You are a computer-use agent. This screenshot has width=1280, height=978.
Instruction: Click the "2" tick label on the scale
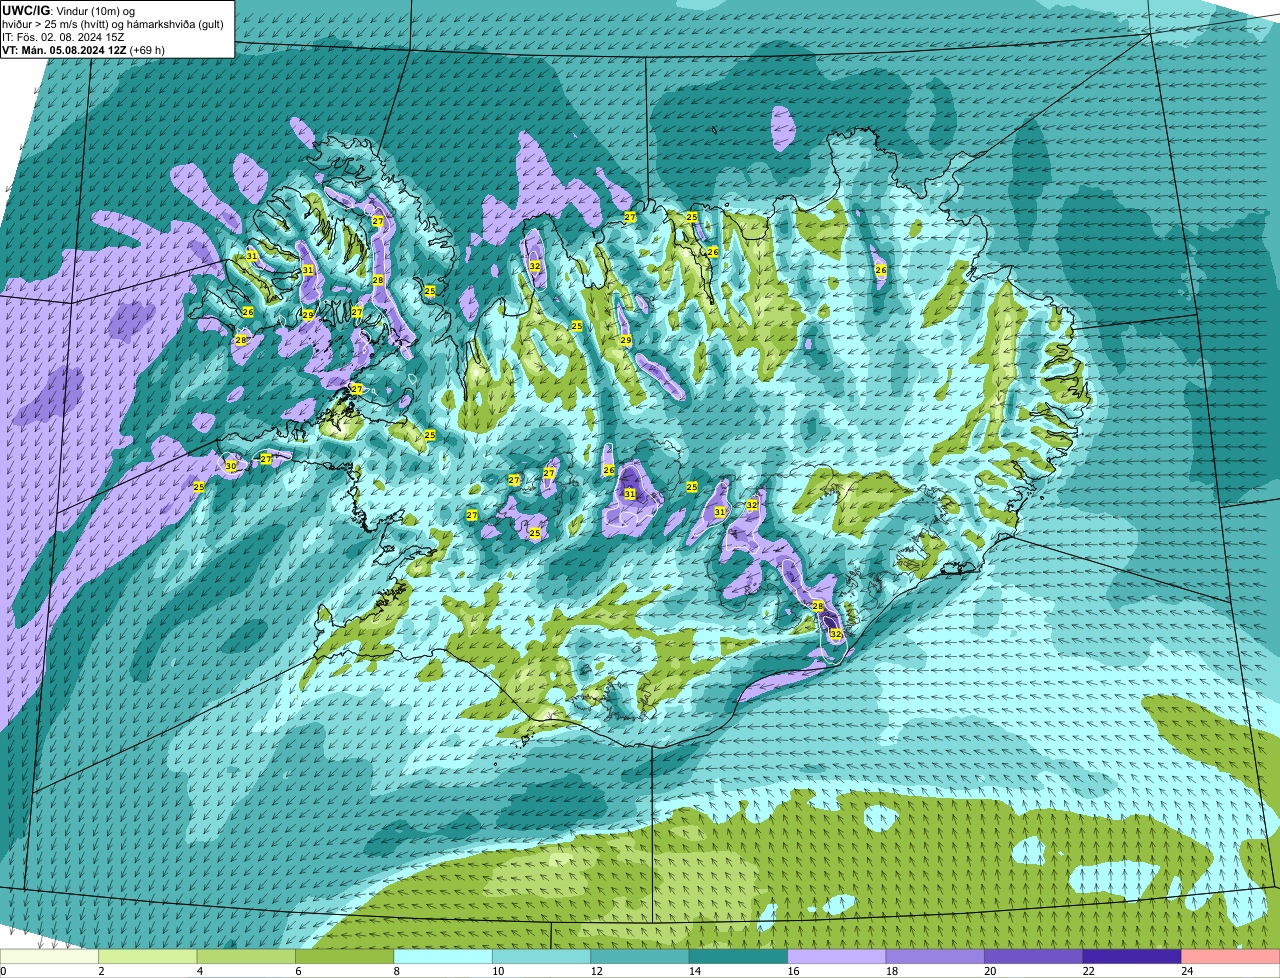pos(101,970)
